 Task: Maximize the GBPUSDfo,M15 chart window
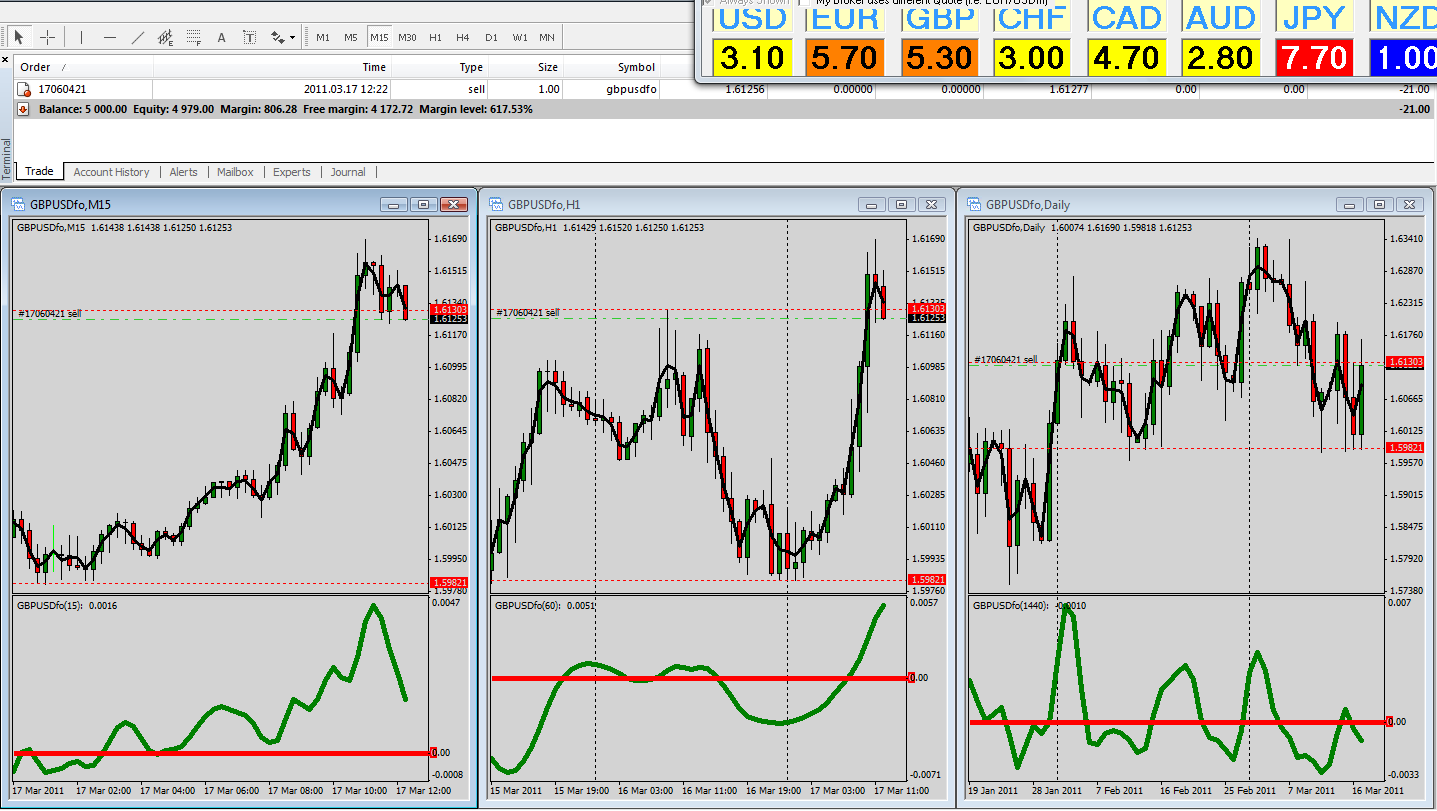[x=423, y=204]
